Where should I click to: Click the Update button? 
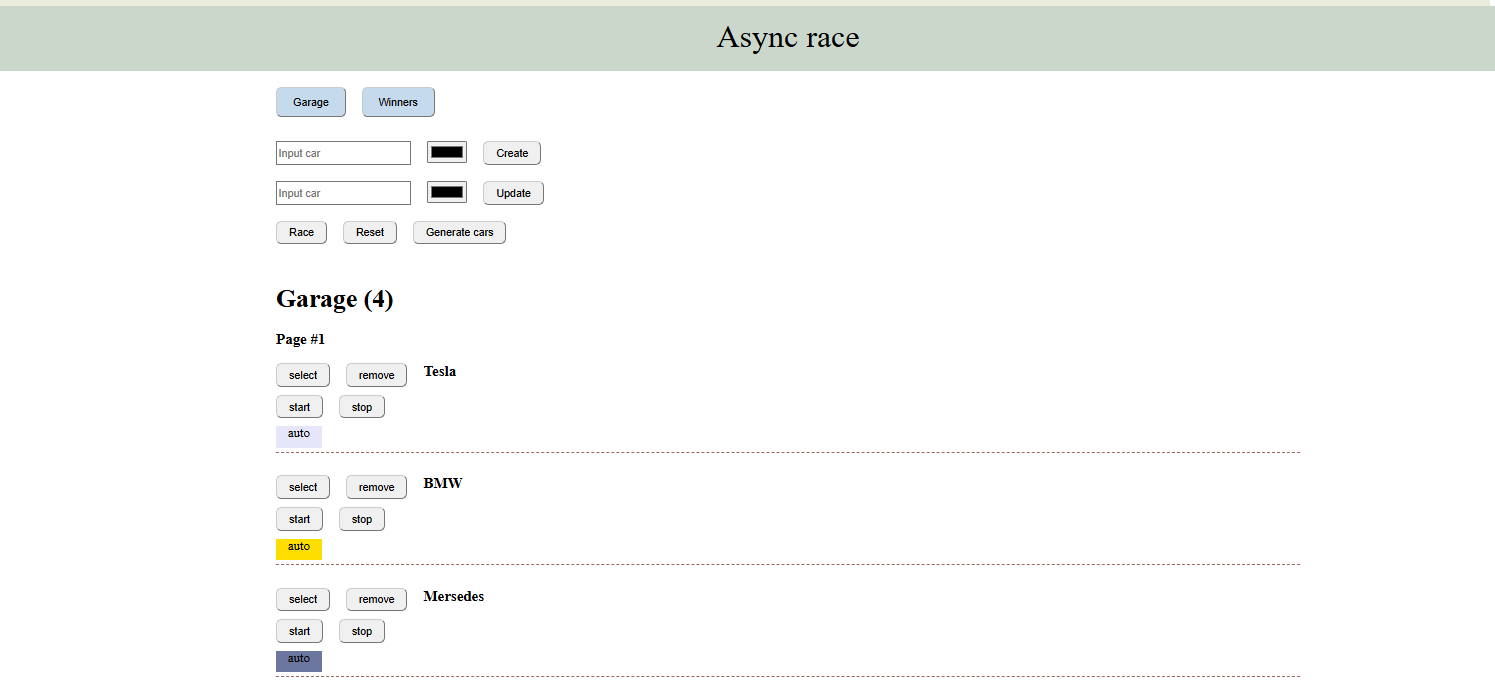pyautogui.click(x=513, y=193)
